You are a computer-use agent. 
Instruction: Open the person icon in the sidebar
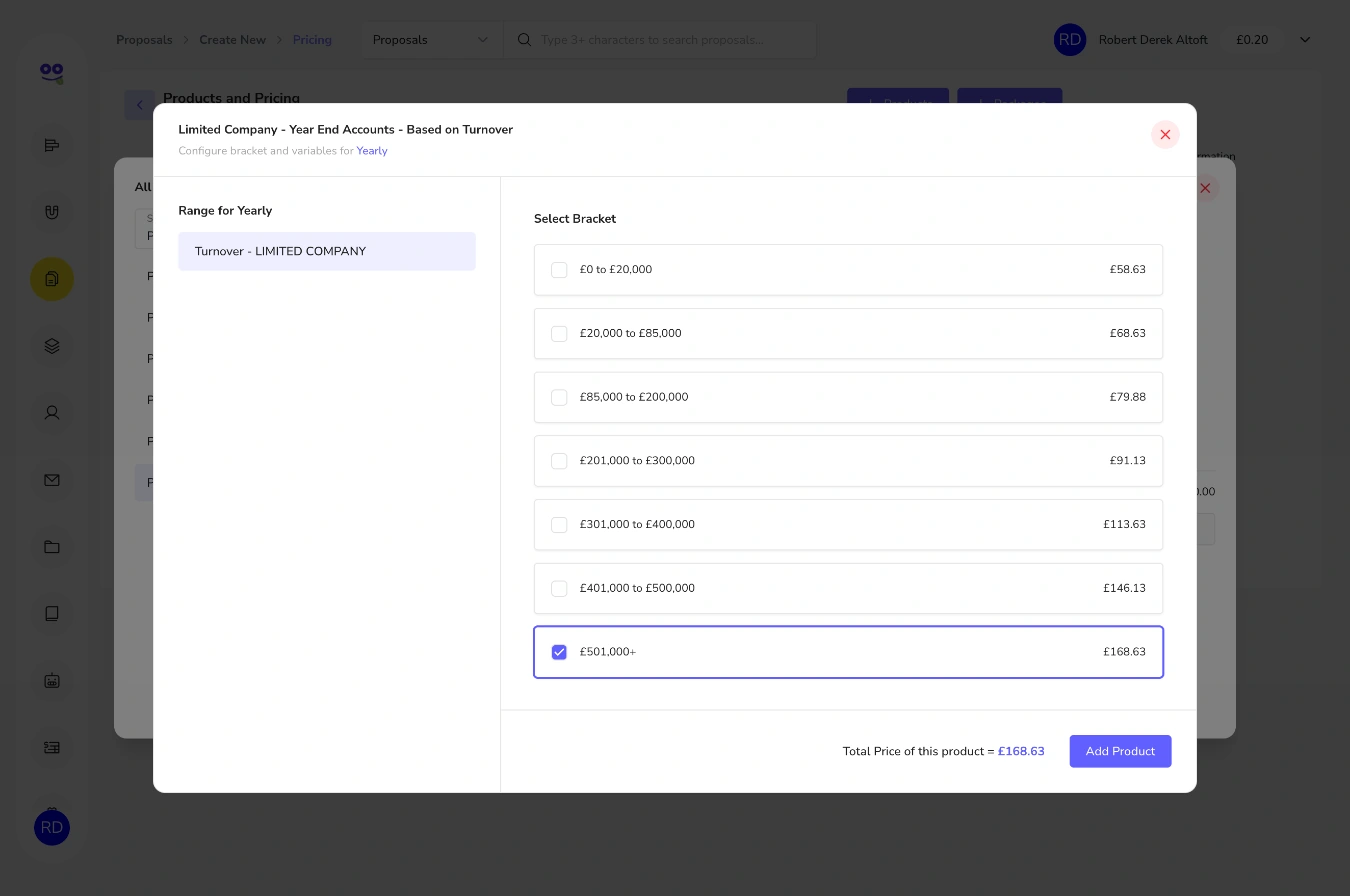(52, 413)
